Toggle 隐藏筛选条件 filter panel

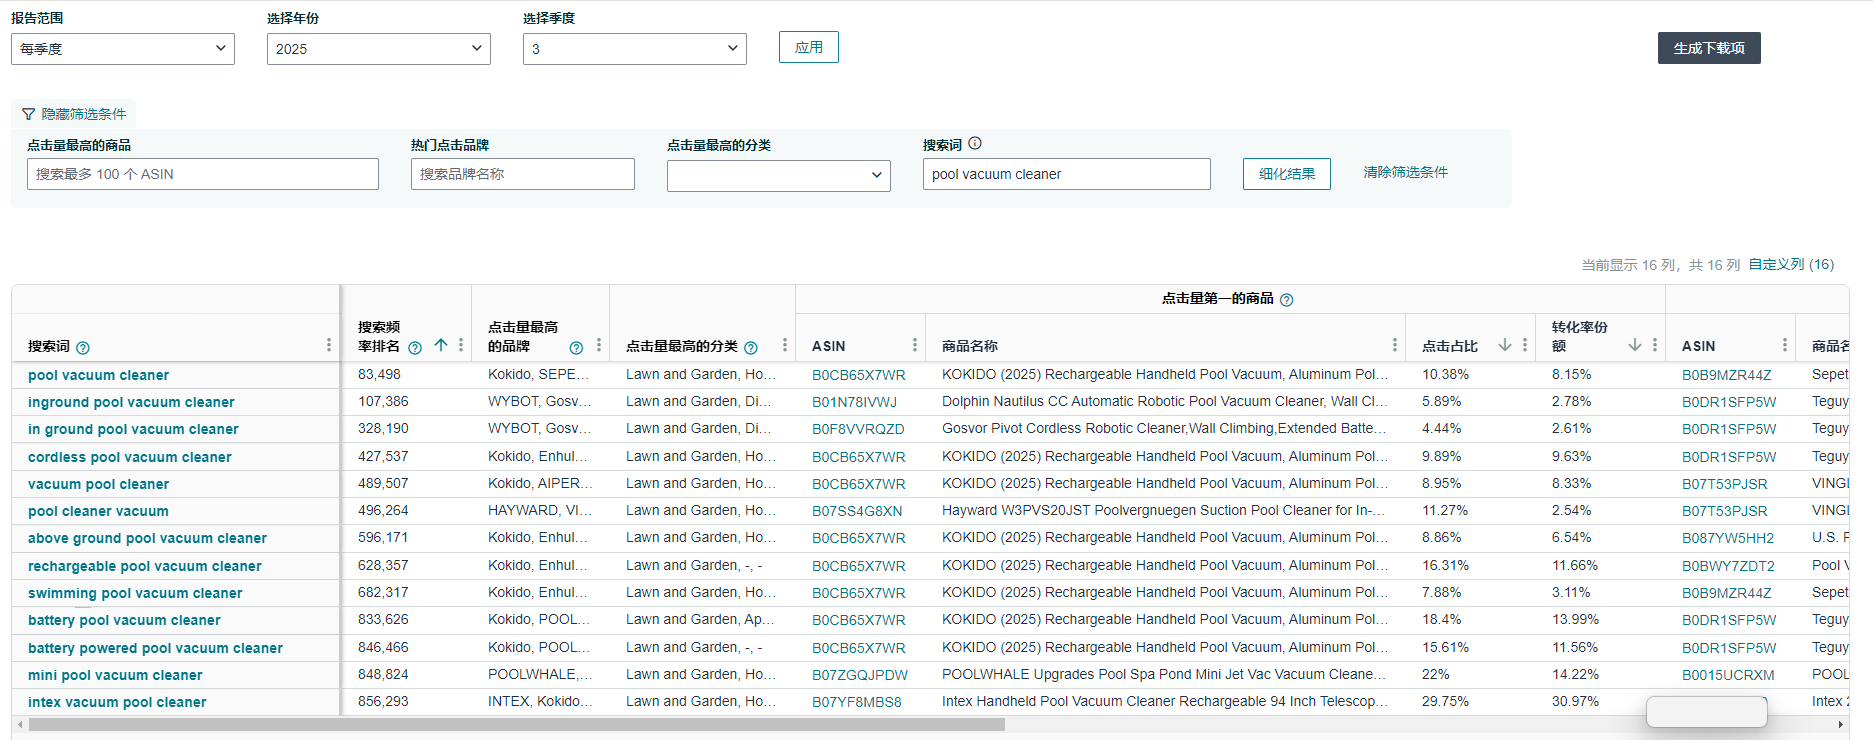coord(74,114)
